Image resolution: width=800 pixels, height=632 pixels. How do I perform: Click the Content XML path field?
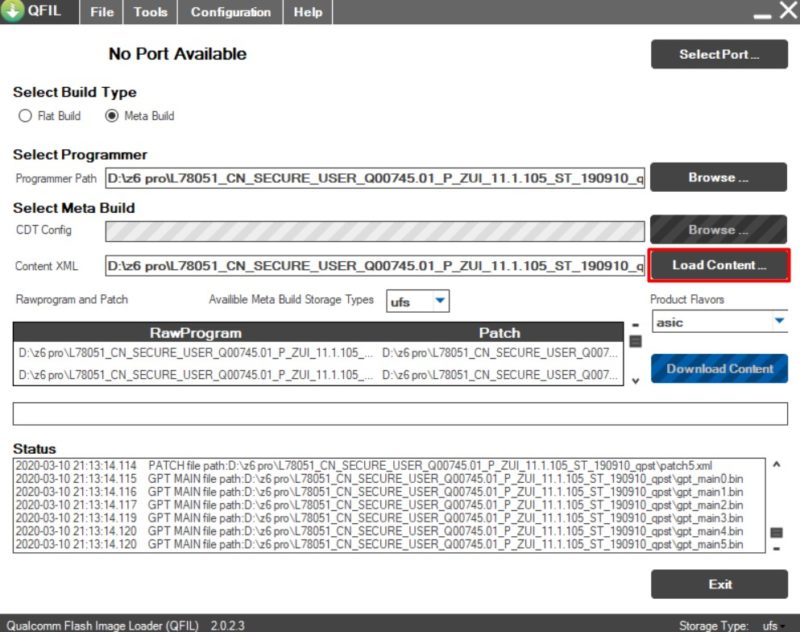(x=375, y=266)
